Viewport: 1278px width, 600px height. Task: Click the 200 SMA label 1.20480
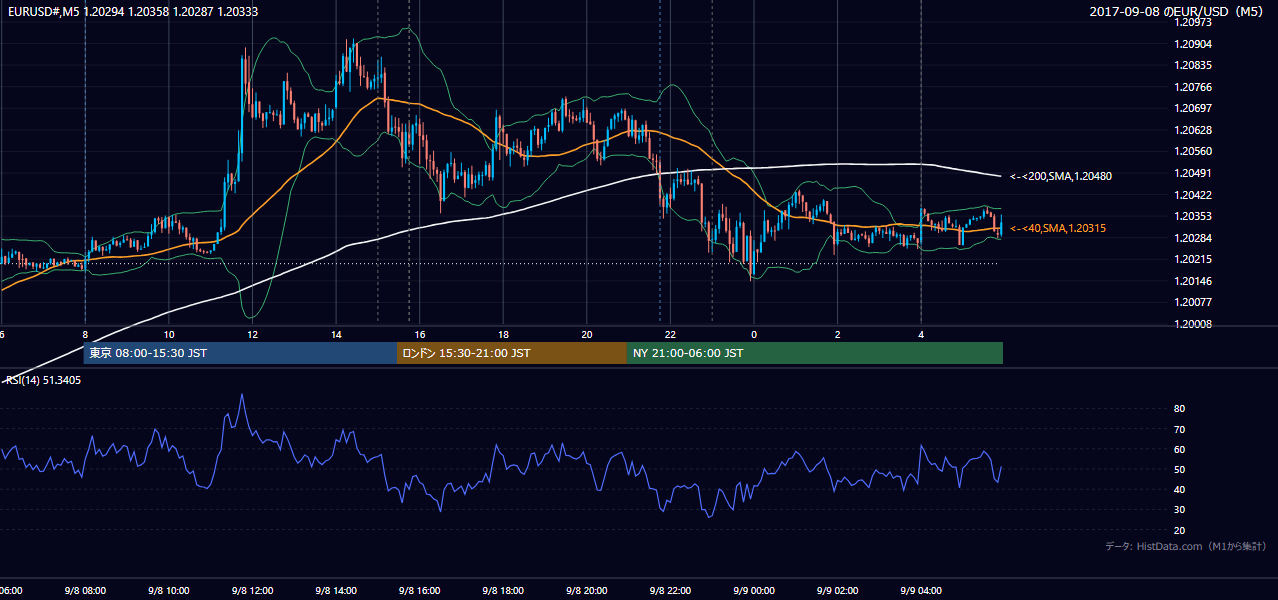coord(1061,176)
